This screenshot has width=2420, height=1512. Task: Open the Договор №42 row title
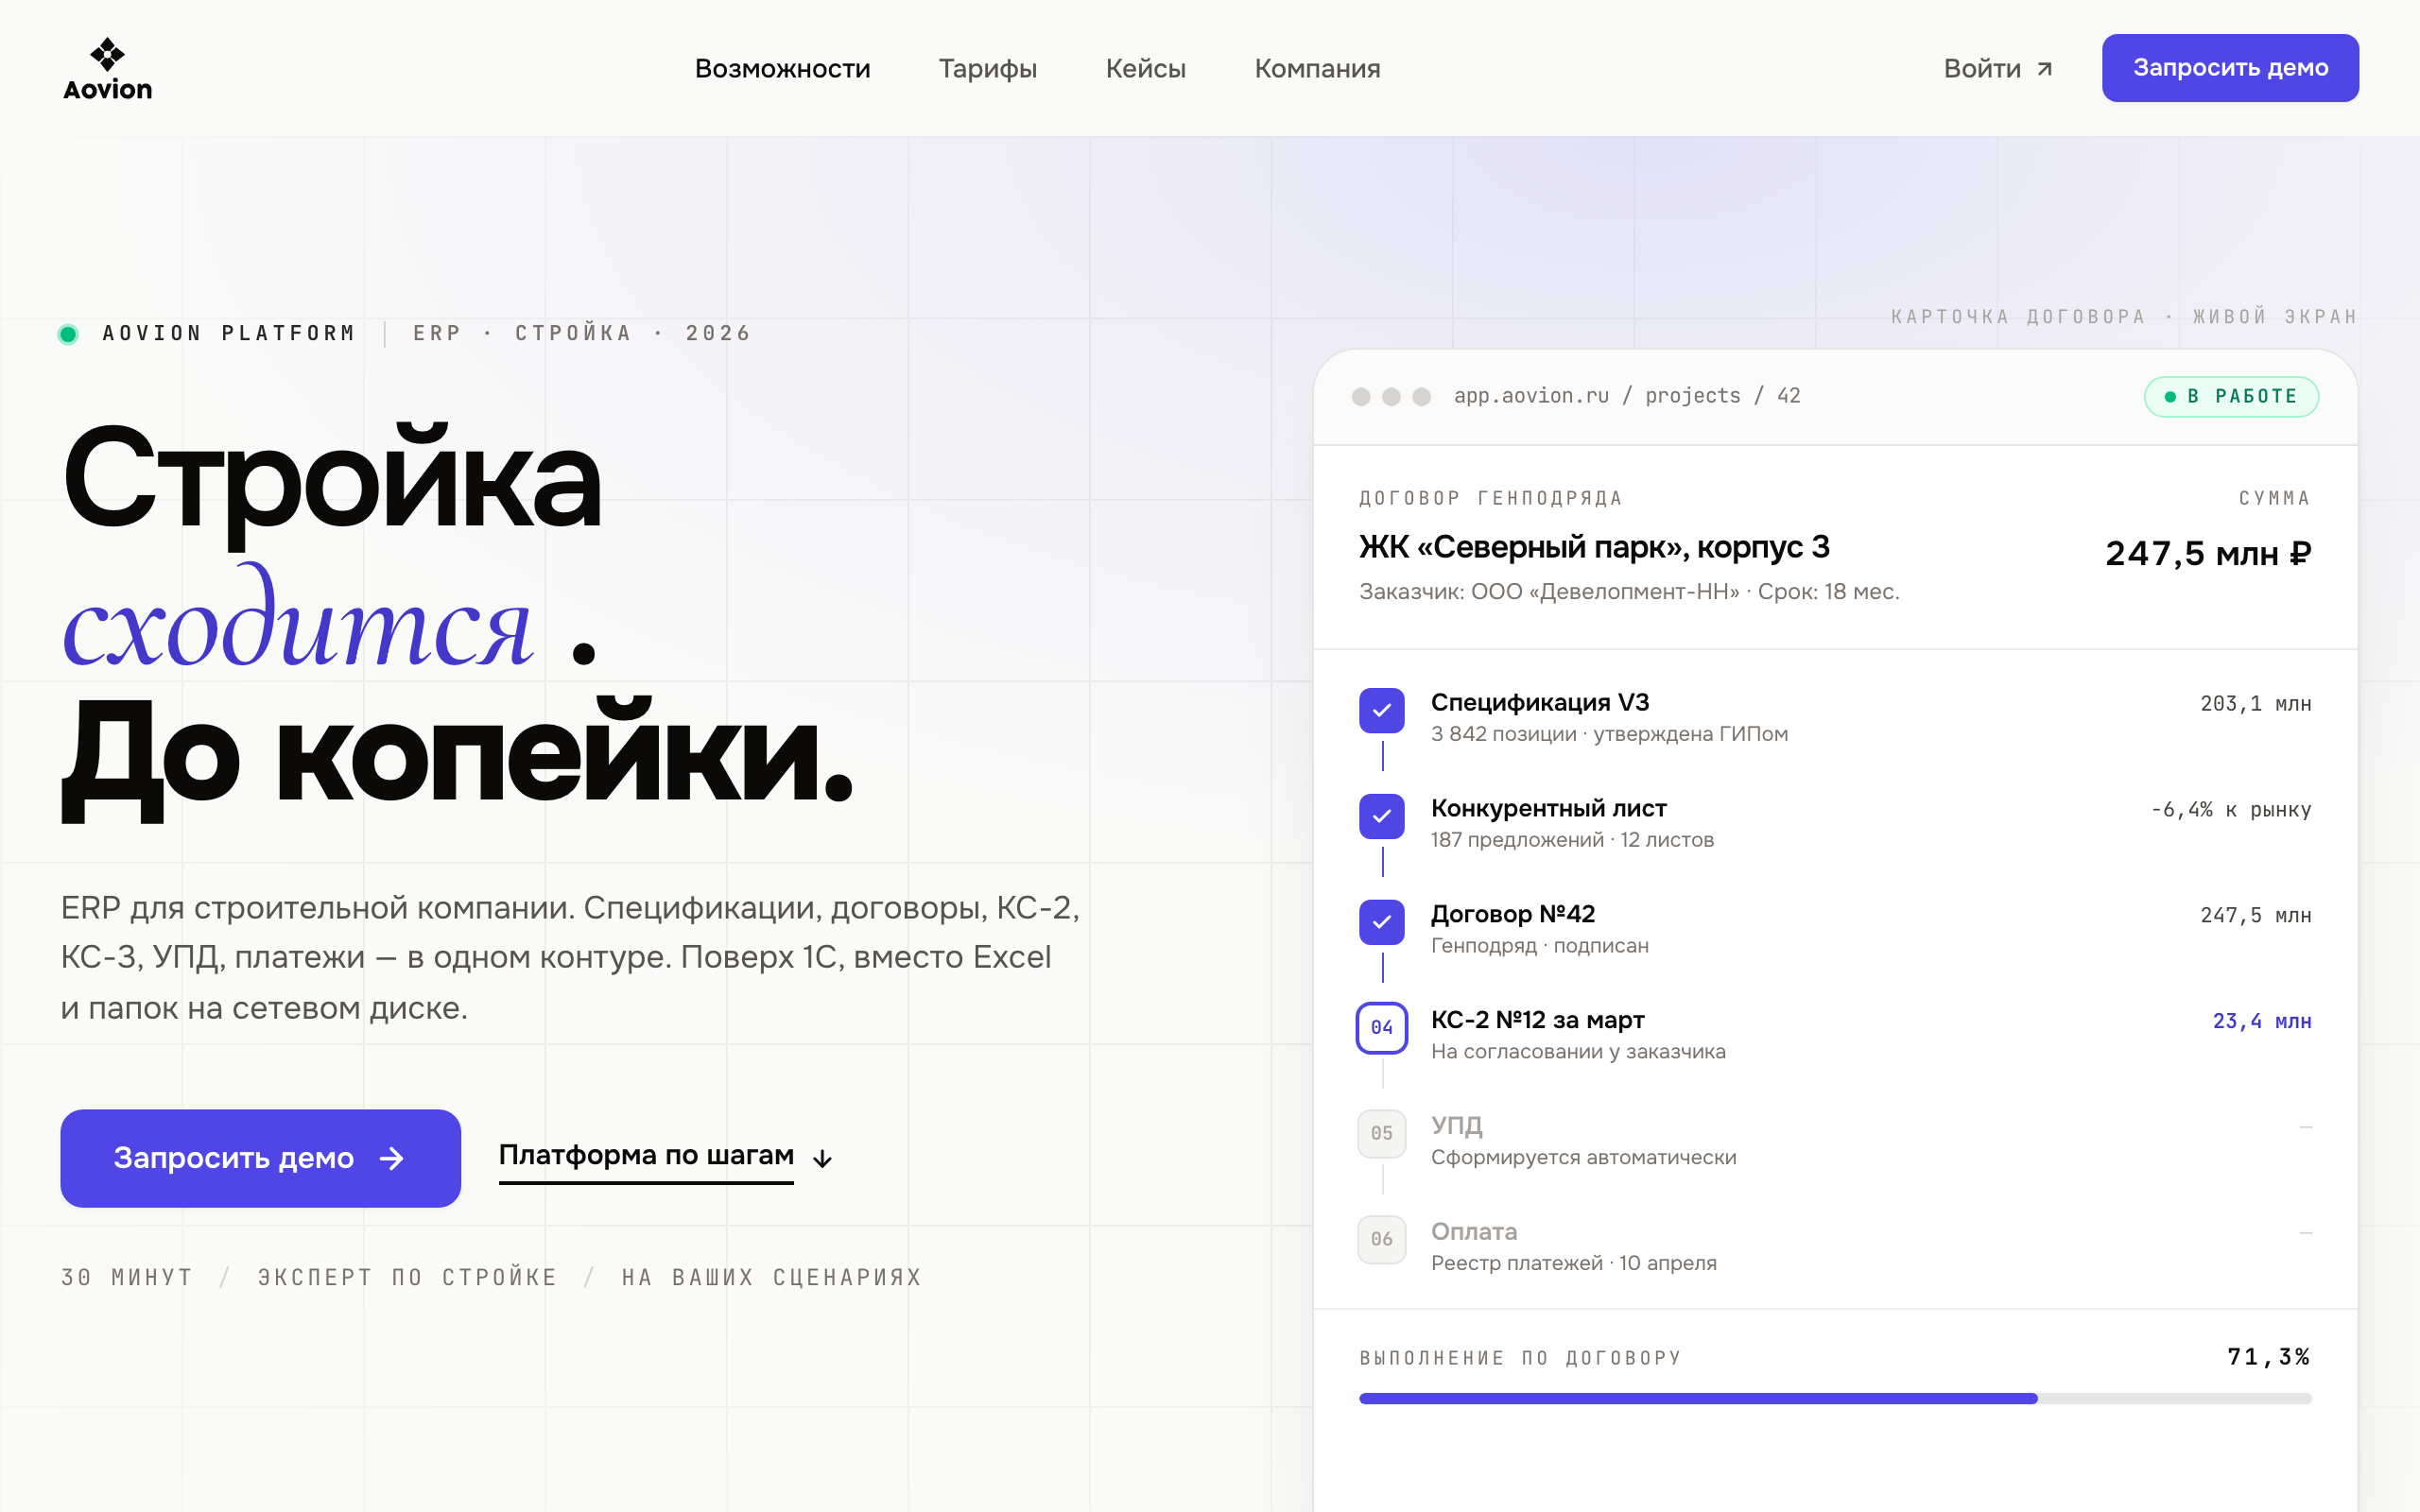pyautogui.click(x=1513, y=914)
